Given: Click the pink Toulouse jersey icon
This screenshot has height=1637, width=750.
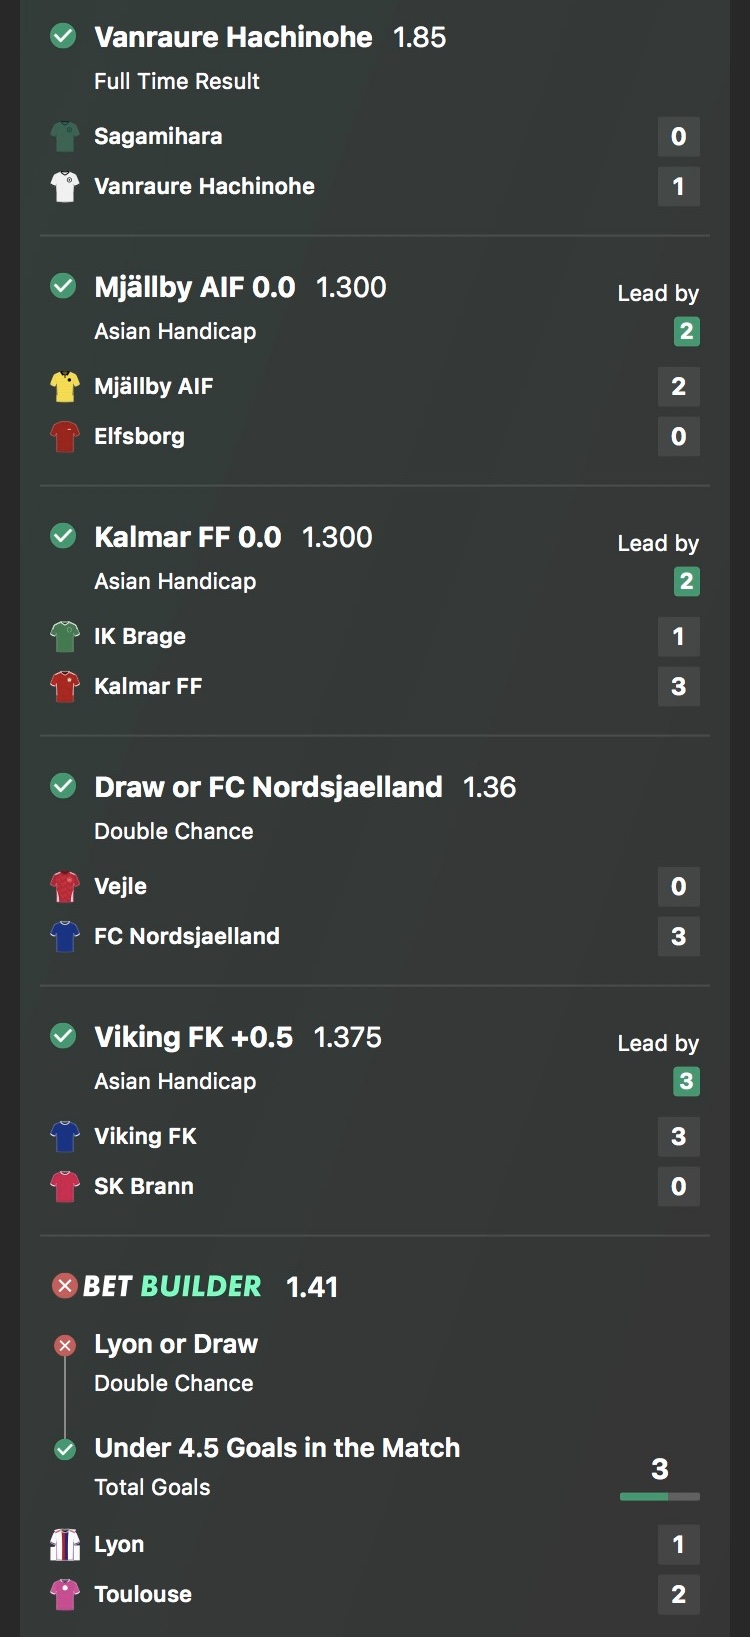Looking at the screenshot, I should pyautogui.click(x=65, y=1595).
